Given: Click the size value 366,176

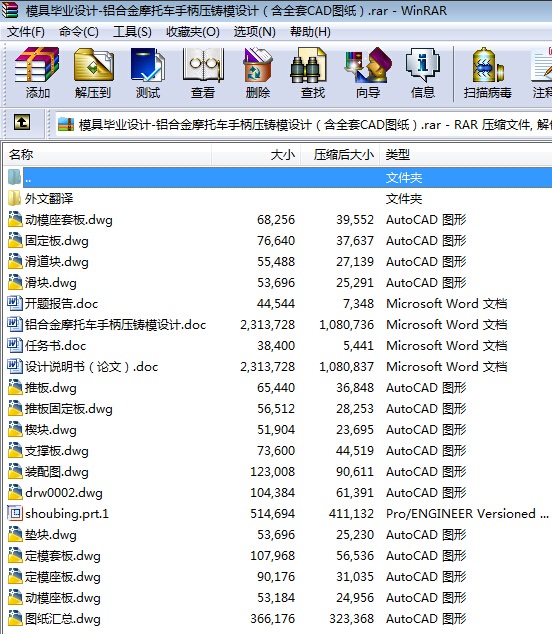Looking at the screenshot, I should coord(273,619).
